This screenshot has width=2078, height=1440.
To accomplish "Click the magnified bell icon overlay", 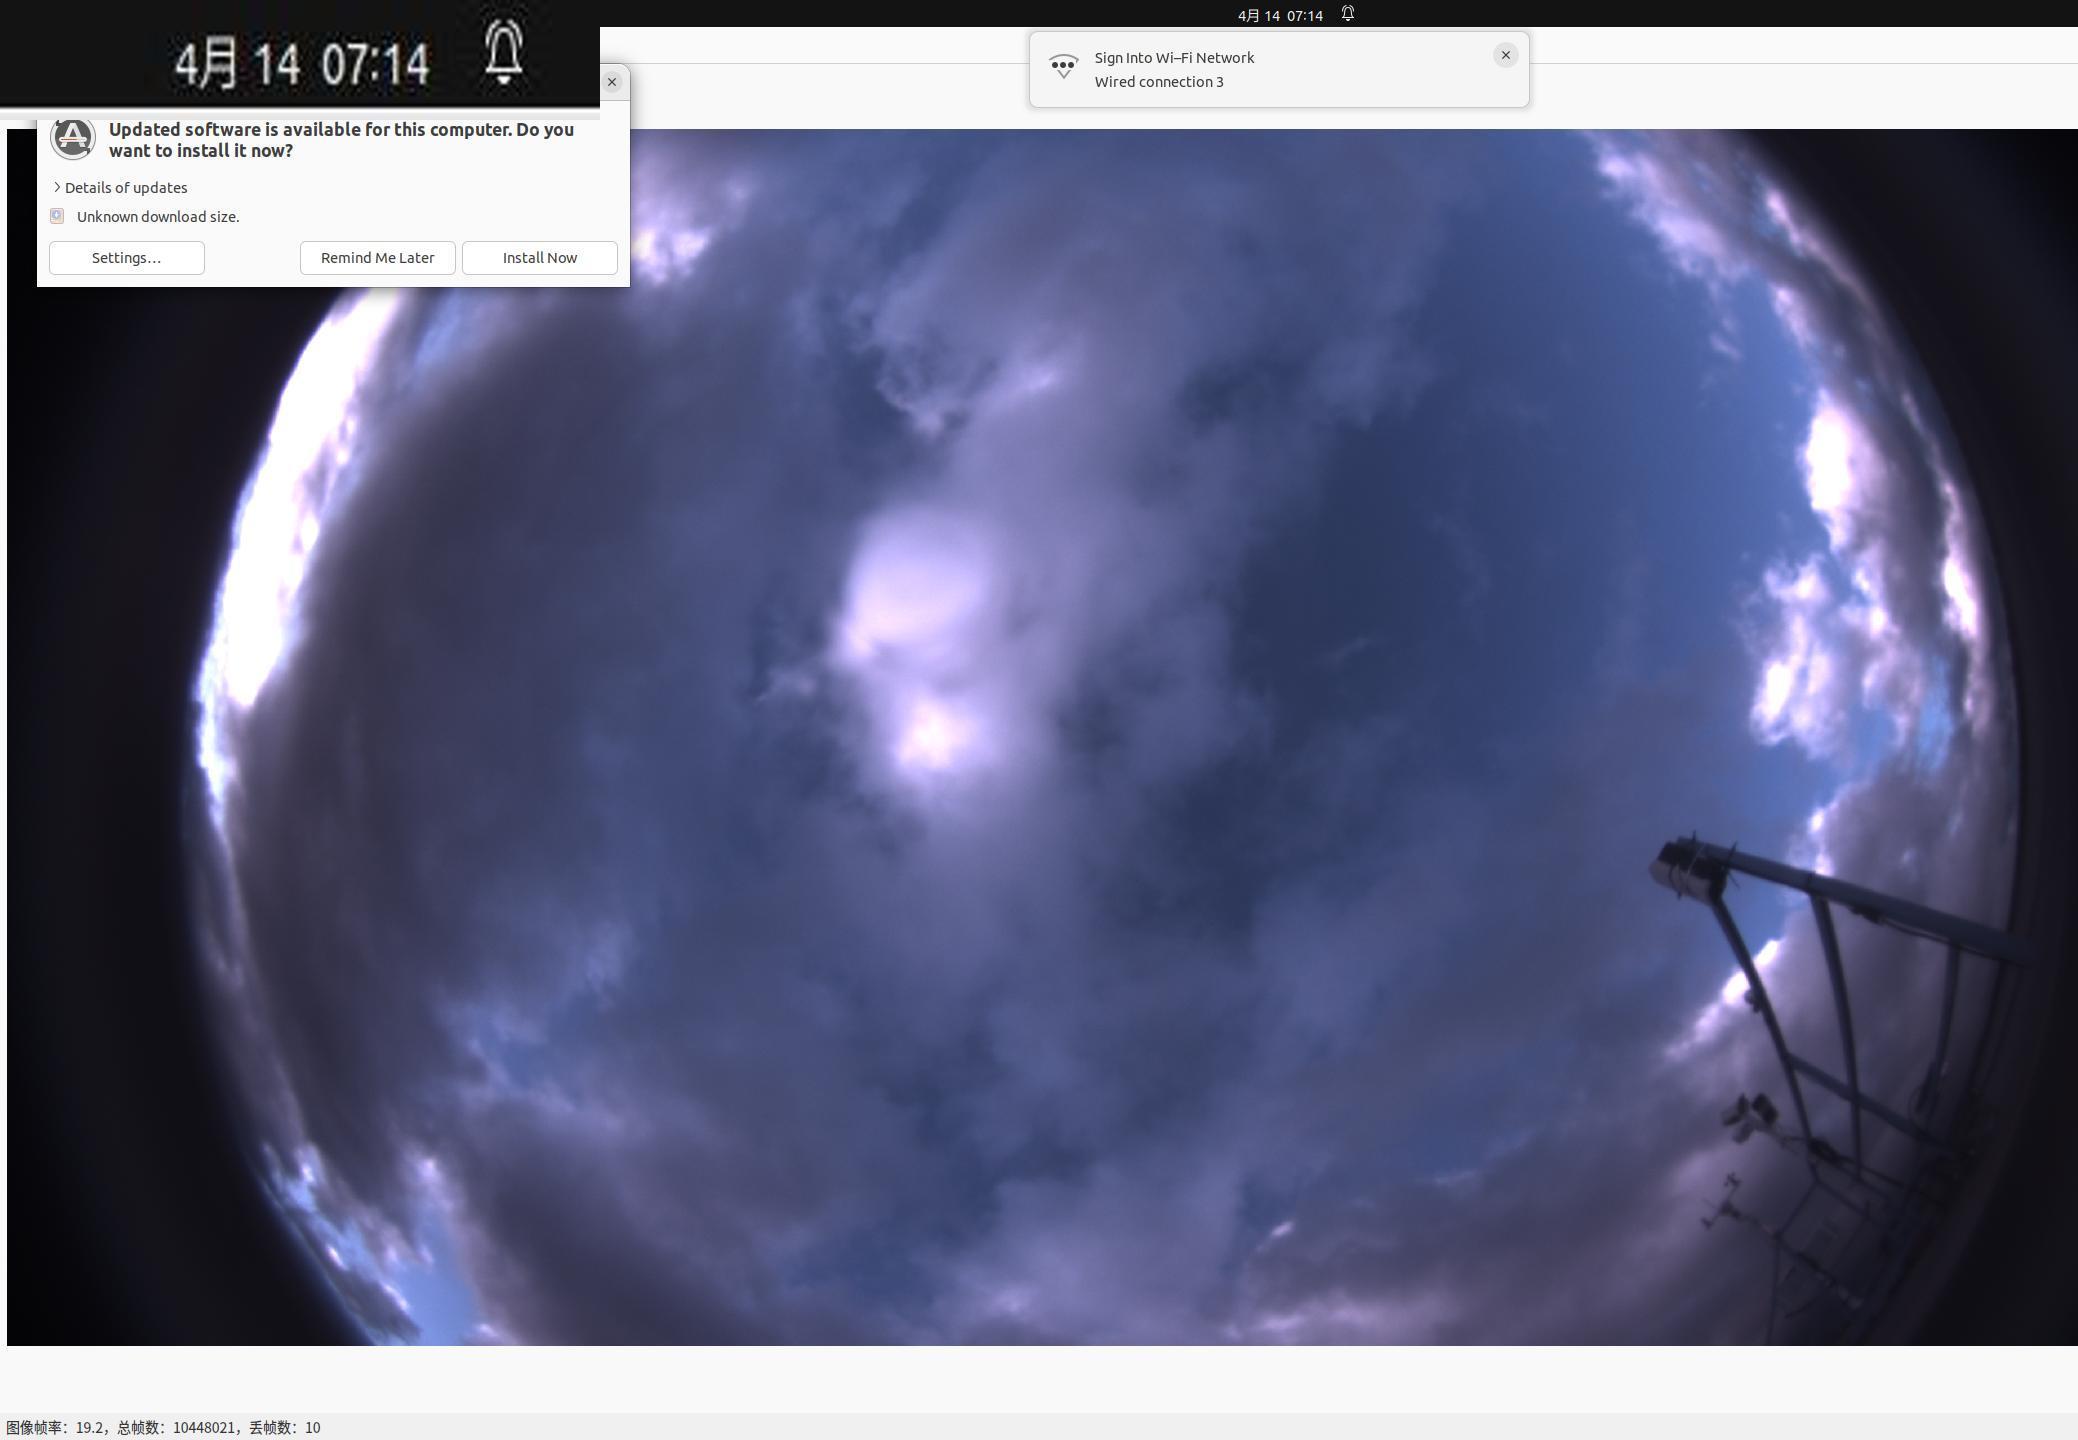I will [x=504, y=53].
